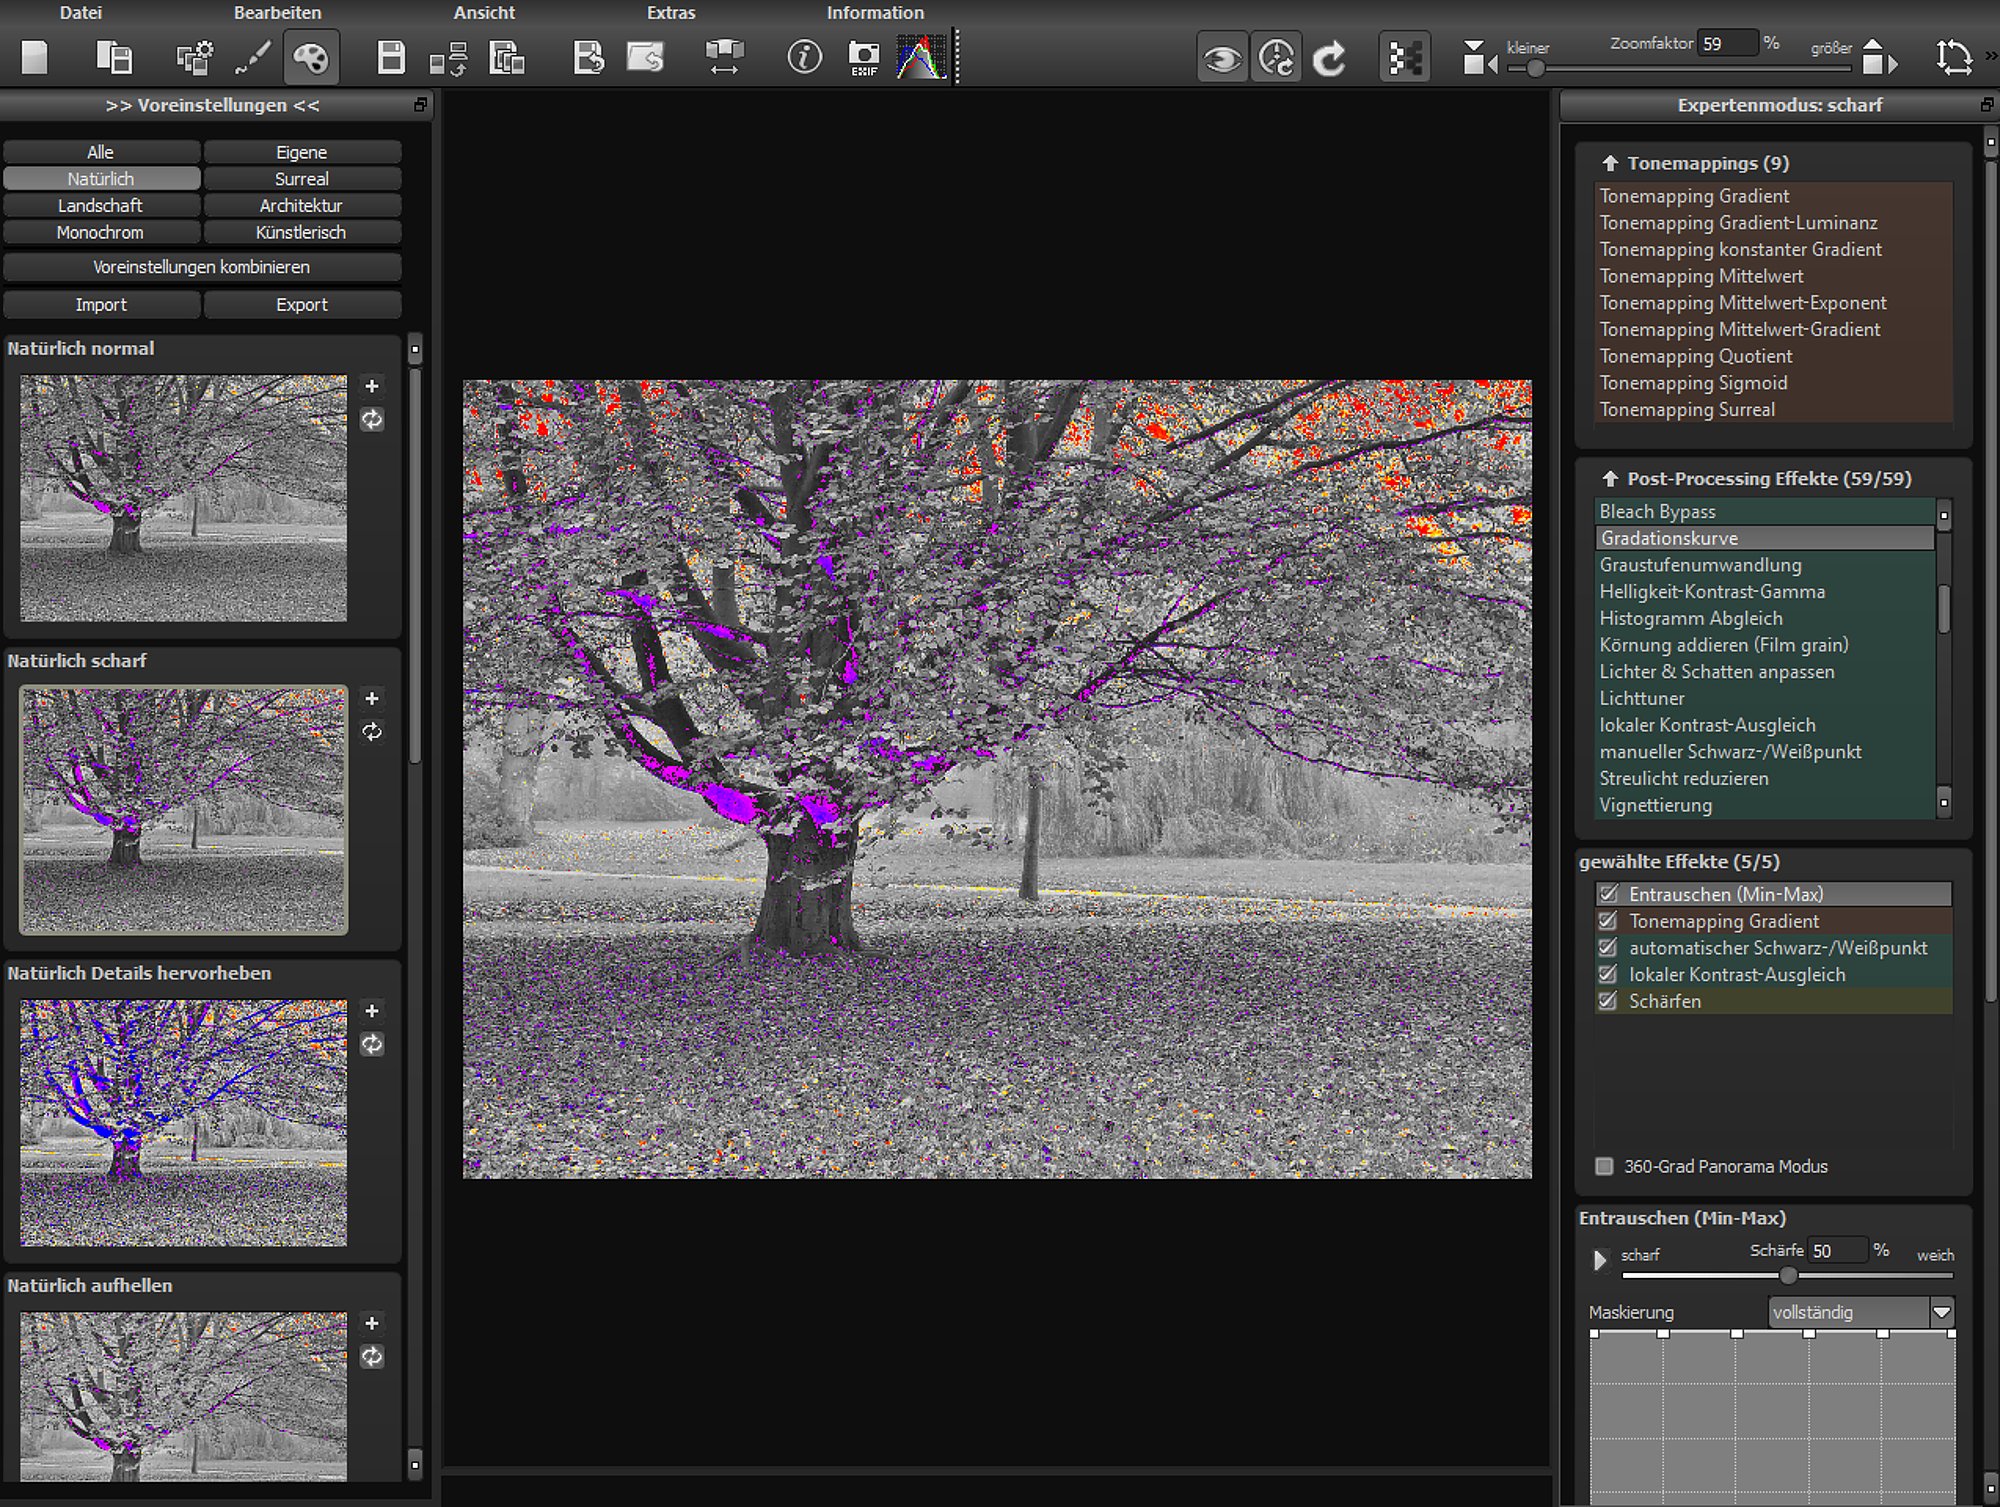Enable the 360-Grad Panorama Modus checkbox

[x=1604, y=1166]
